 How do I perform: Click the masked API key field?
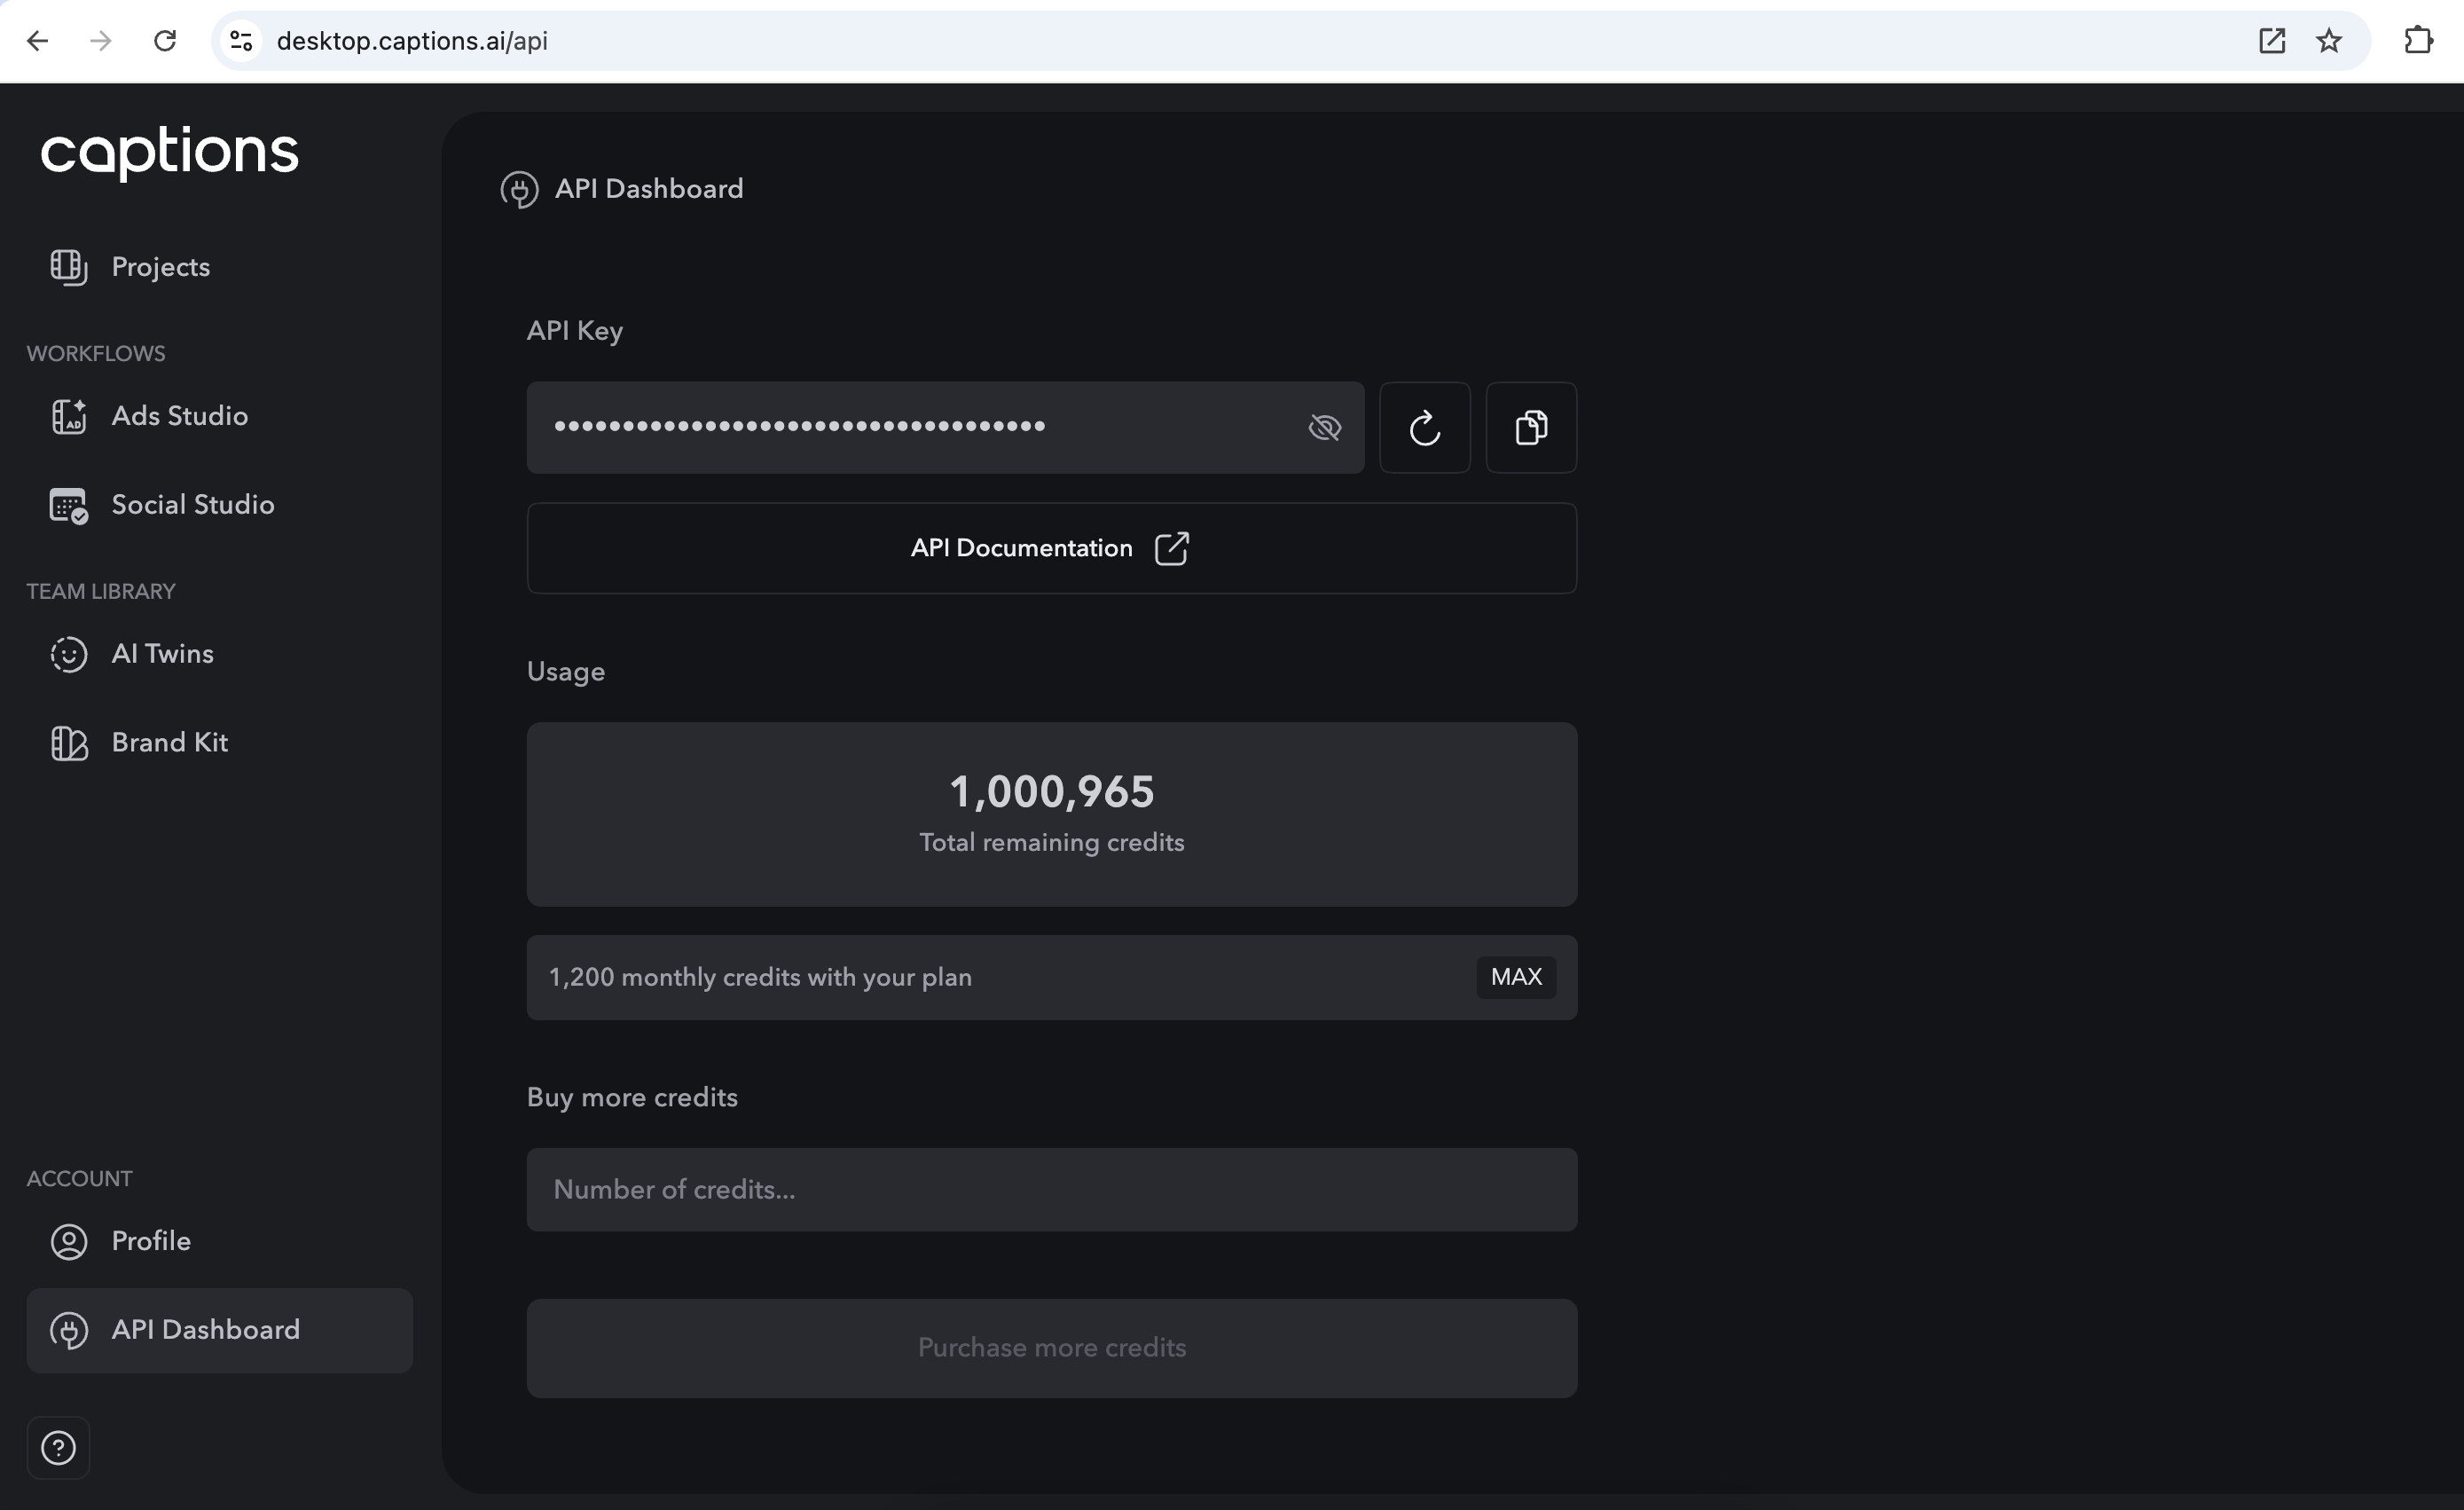coord(945,428)
